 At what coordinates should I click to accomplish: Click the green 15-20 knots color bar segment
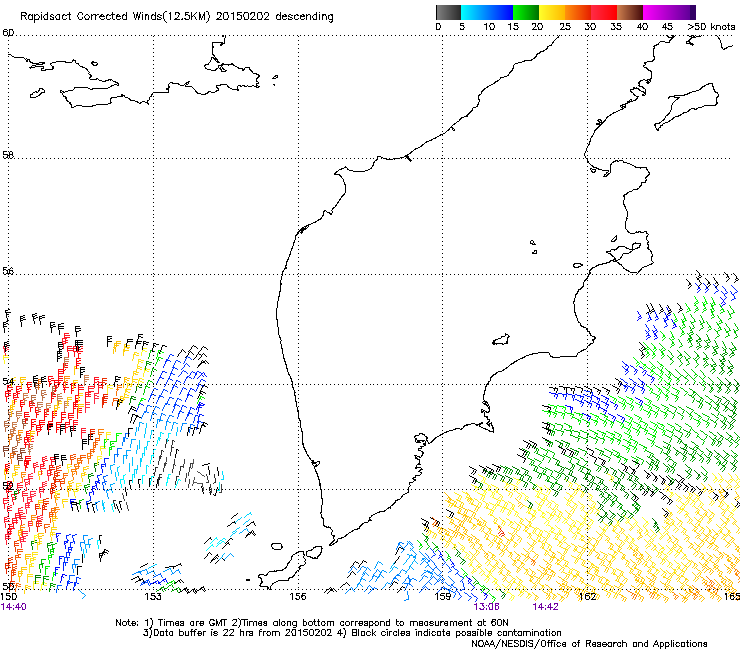(526, 12)
